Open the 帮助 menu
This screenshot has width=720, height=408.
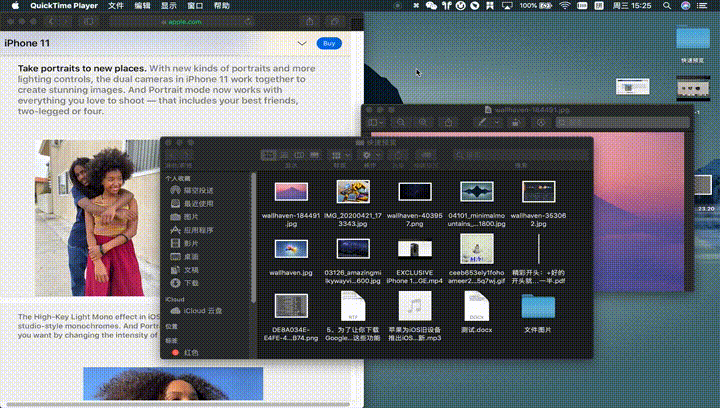coord(222,6)
